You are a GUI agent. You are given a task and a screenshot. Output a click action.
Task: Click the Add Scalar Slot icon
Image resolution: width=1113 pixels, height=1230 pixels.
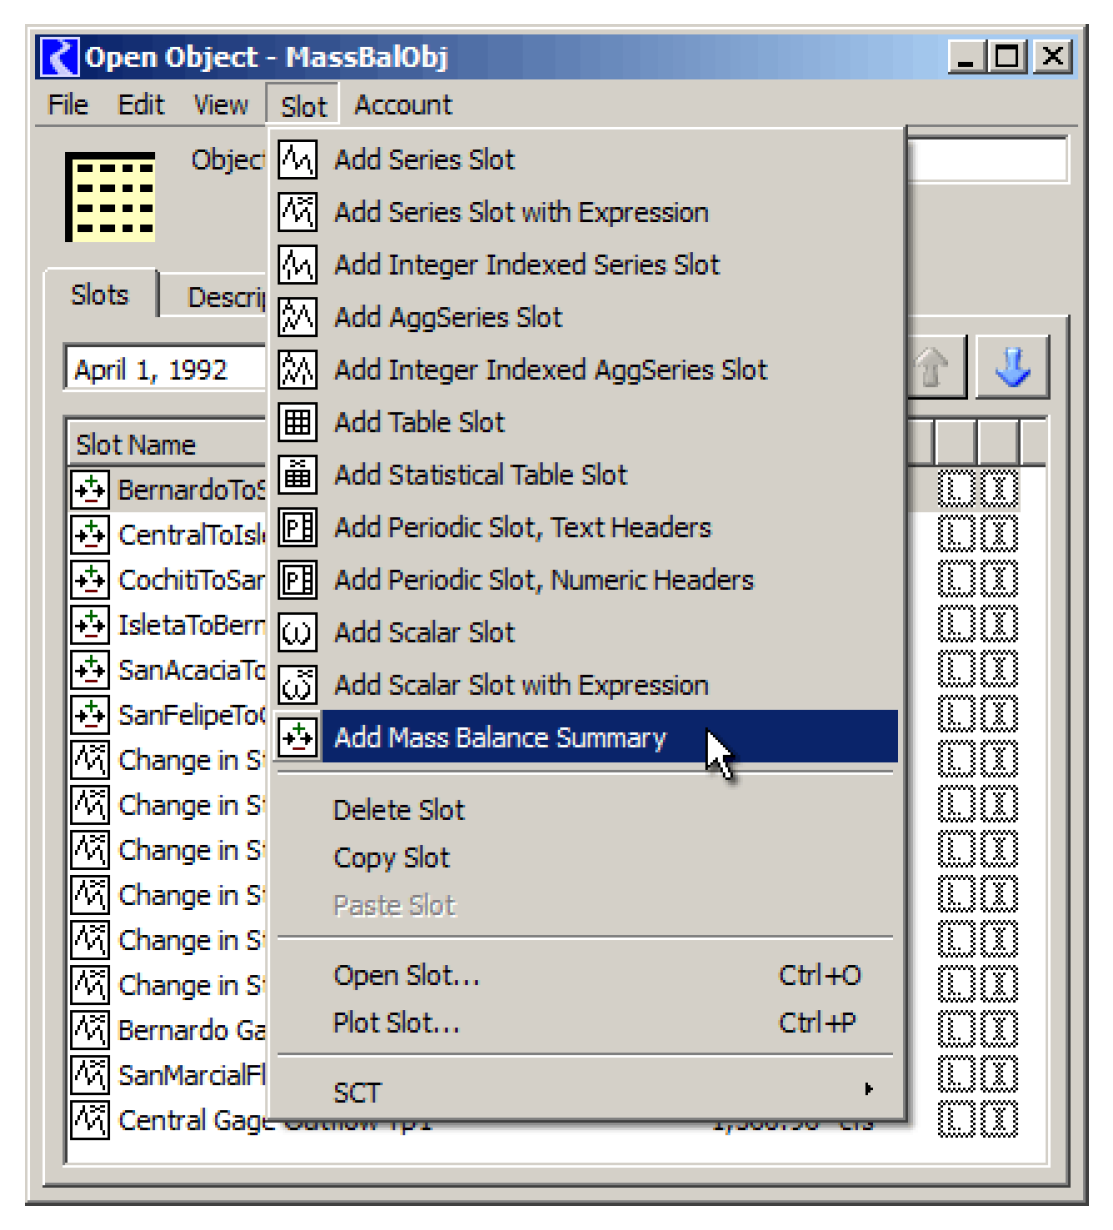point(297,633)
